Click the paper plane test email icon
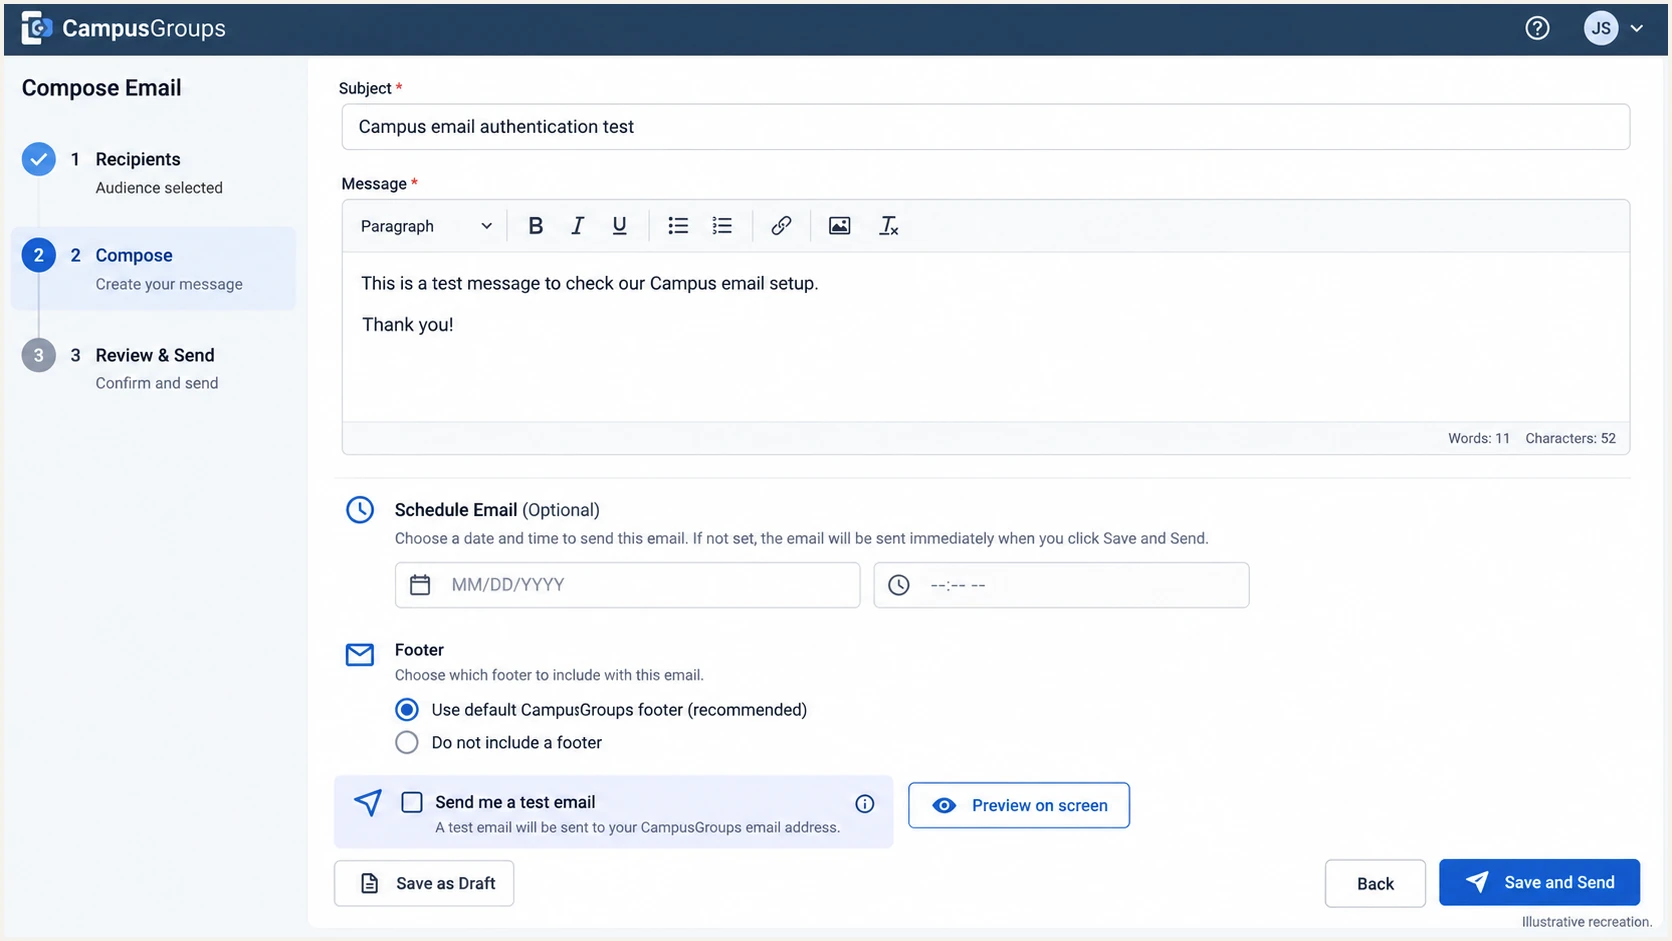Viewport: 1672px width, 941px height. pos(368,802)
